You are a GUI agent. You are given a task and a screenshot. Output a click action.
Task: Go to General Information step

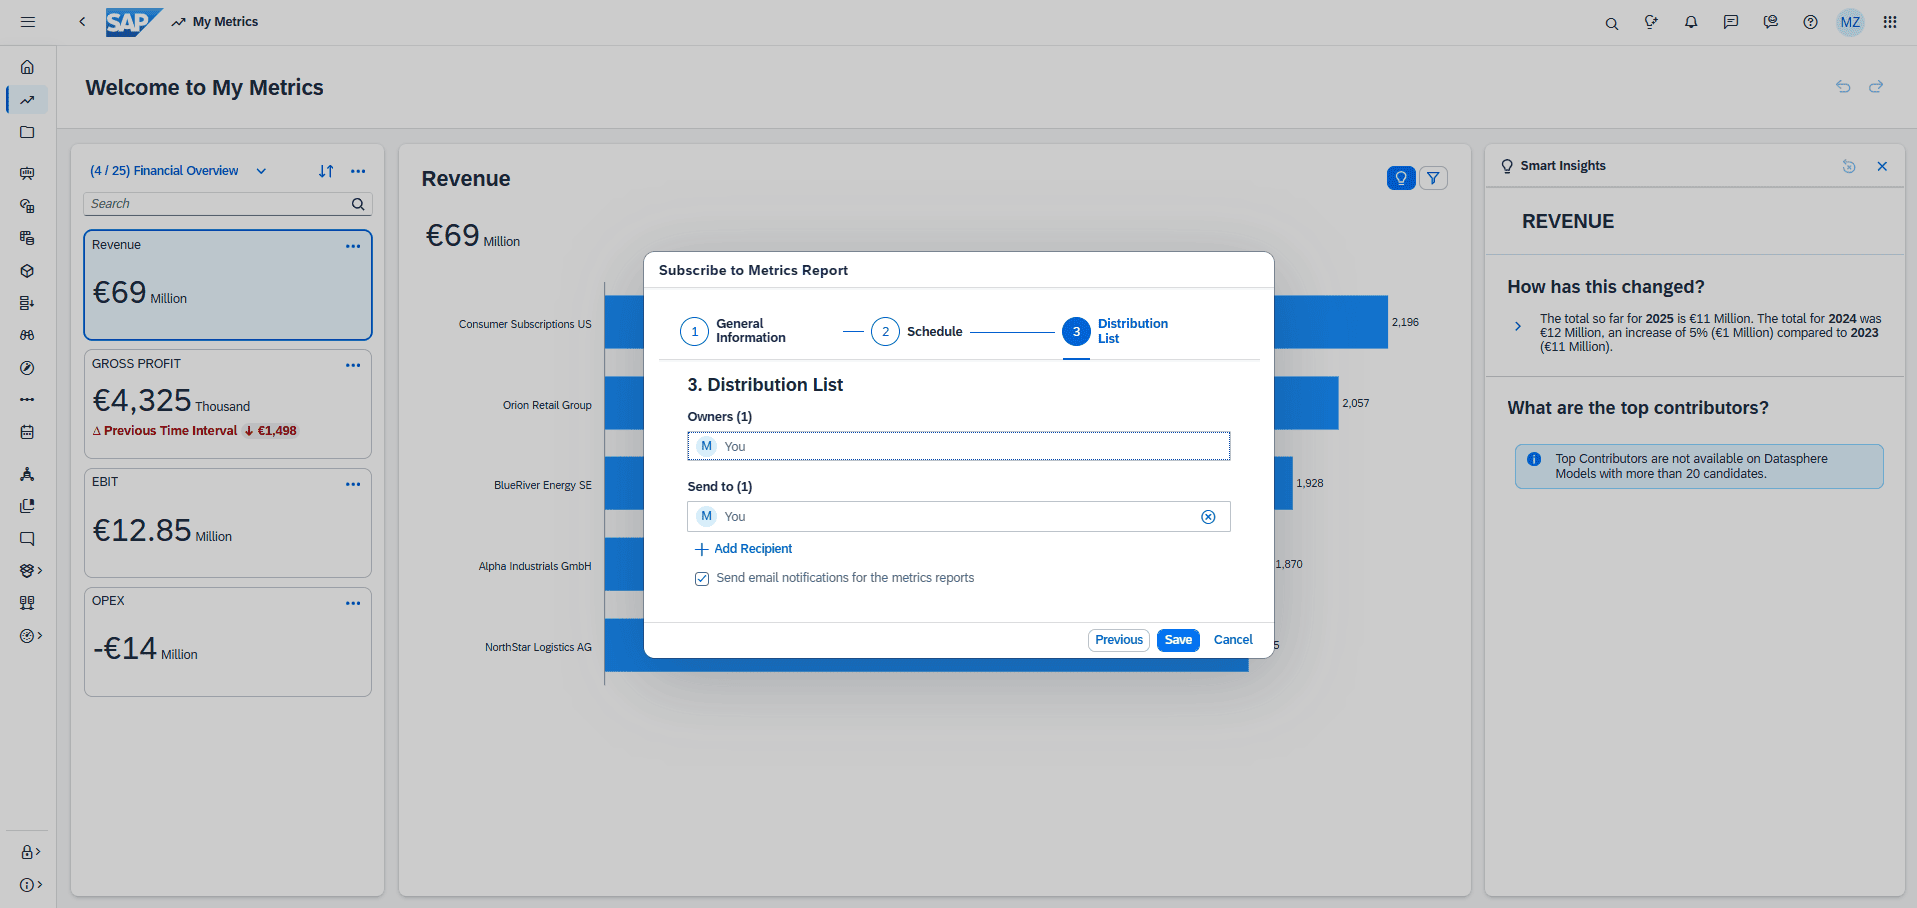coord(695,331)
